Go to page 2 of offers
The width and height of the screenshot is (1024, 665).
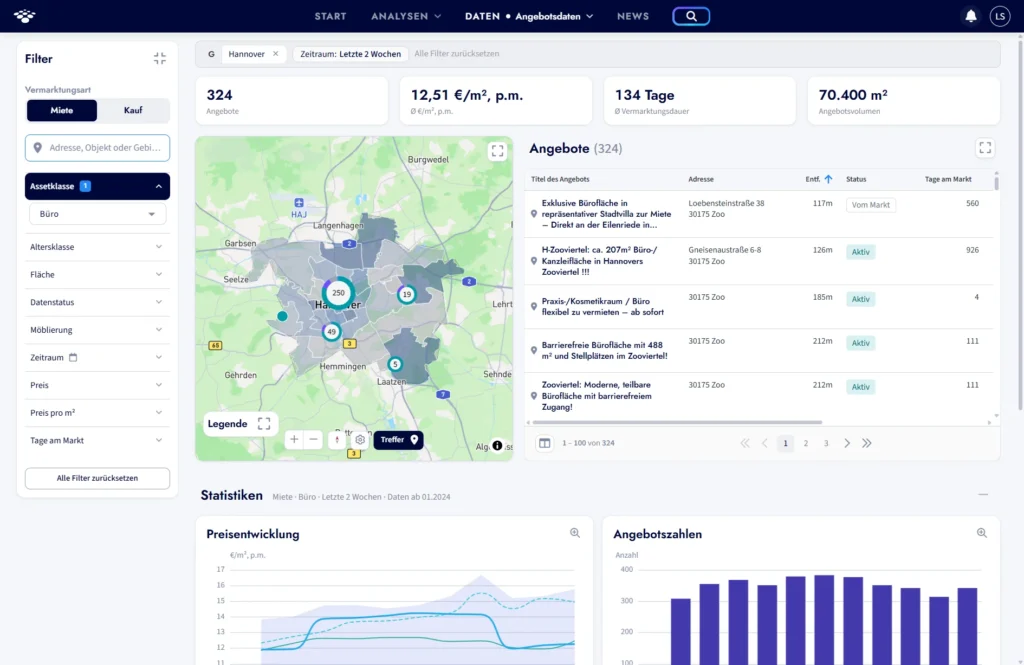(806, 443)
